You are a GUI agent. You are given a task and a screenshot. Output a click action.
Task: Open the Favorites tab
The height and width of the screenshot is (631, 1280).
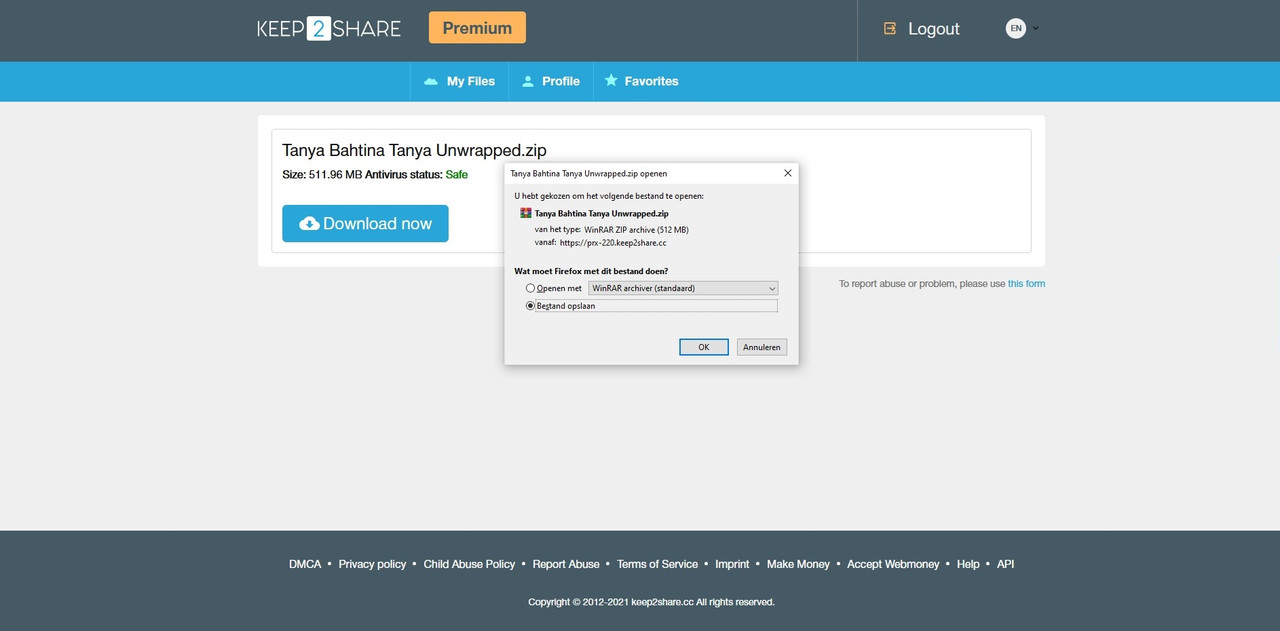[641, 81]
